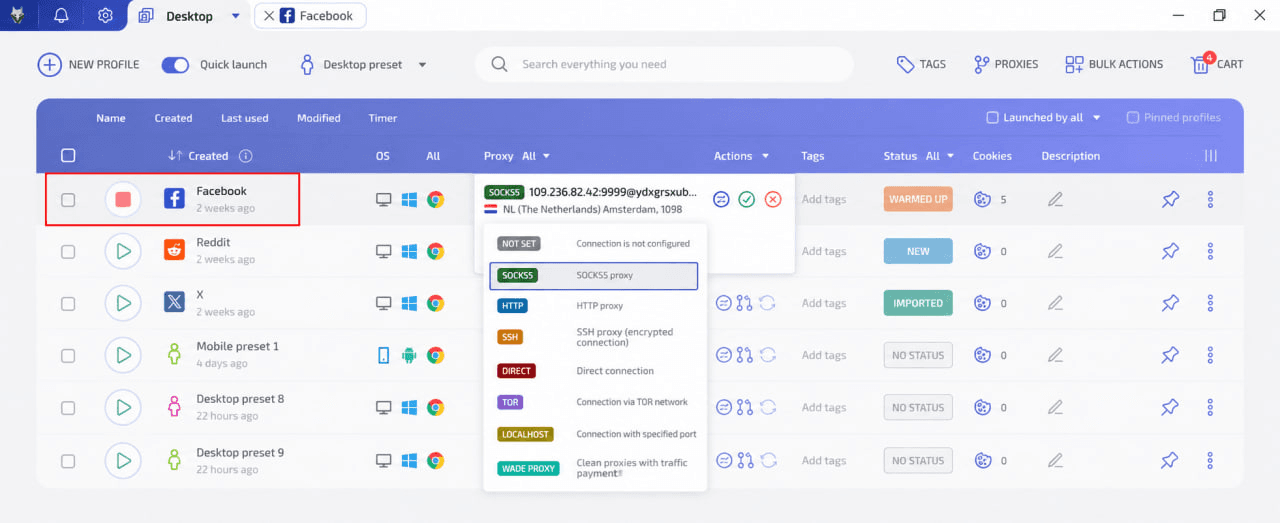Sort by Timer
The image size is (1280, 523).
pyautogui.click(x=383, y=118)
